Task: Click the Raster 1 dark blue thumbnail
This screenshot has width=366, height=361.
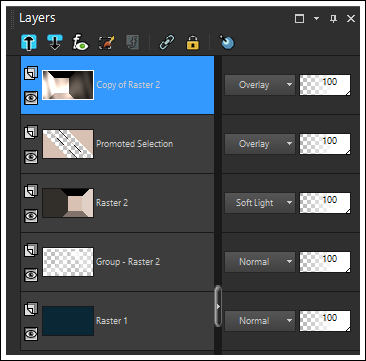Action: coord(68,321)
